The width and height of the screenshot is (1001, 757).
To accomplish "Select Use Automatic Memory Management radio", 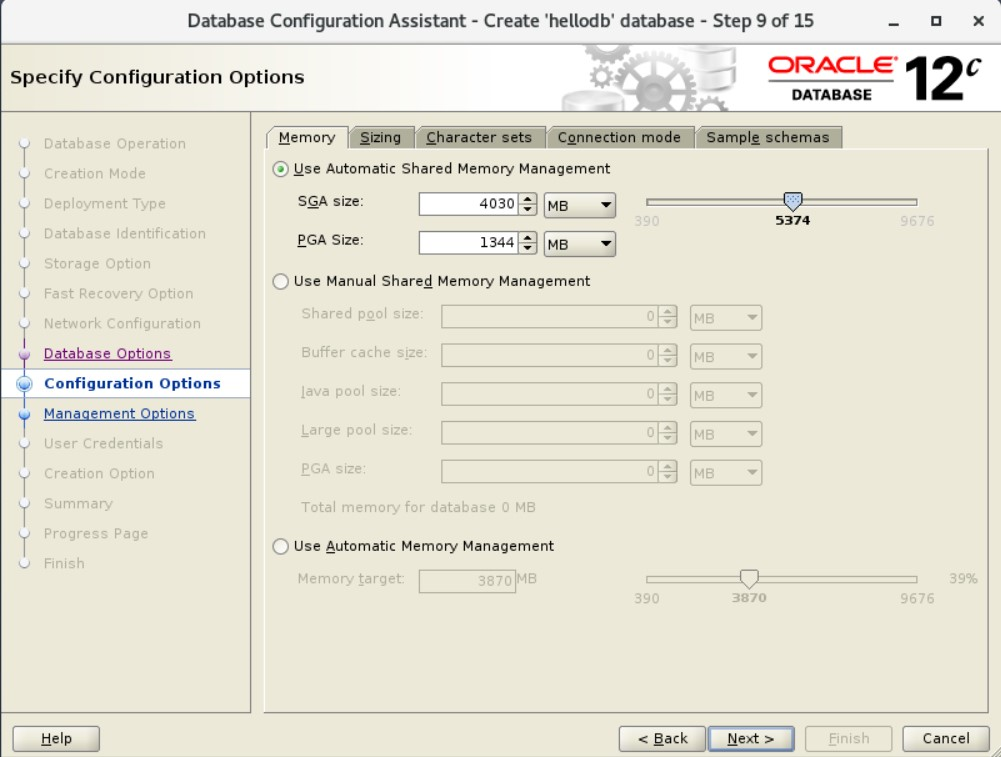I will [x=280, y=546].
